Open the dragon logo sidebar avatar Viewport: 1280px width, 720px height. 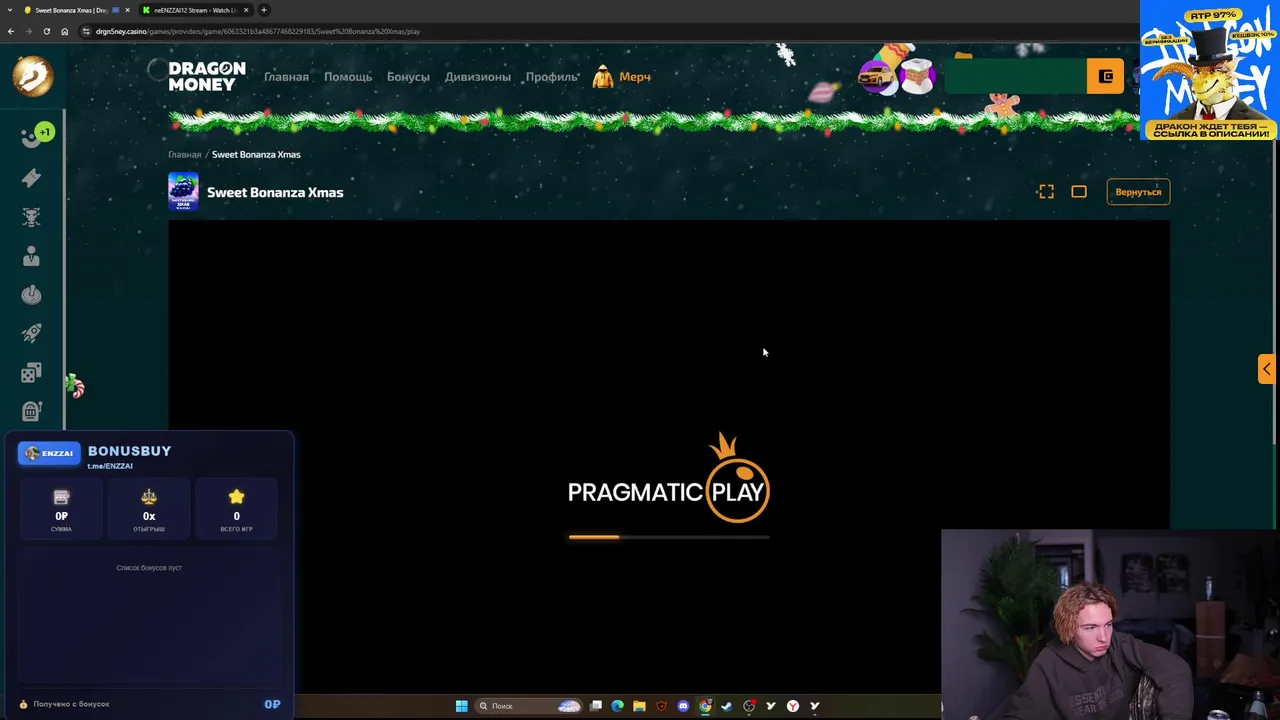(x=32, y=76)
